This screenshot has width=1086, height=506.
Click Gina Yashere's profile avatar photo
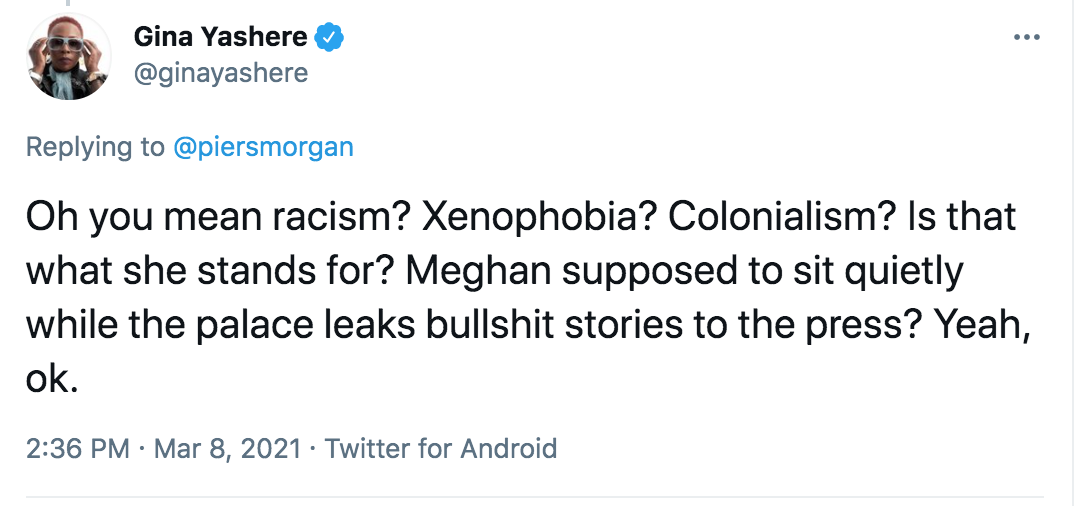click(x=67, y=56)
